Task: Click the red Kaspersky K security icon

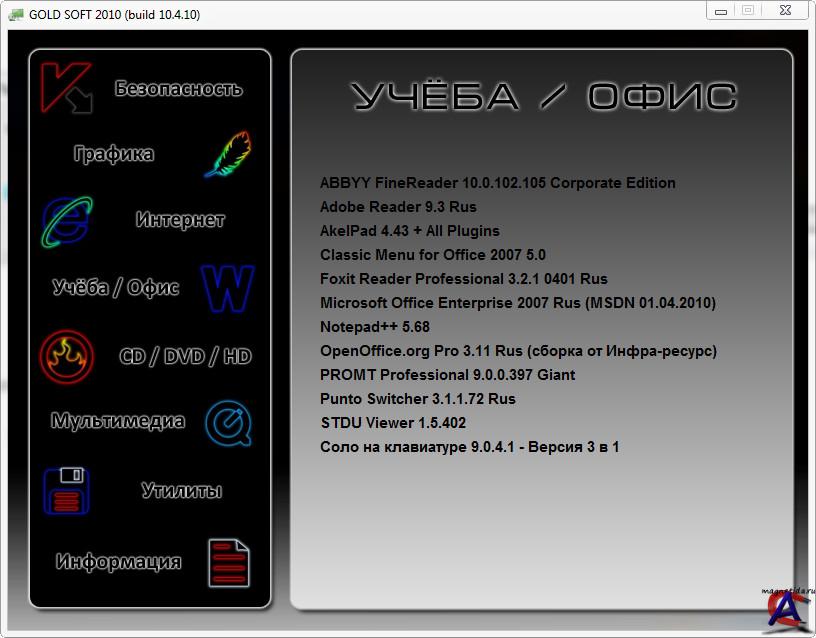Action: (67, 87)
